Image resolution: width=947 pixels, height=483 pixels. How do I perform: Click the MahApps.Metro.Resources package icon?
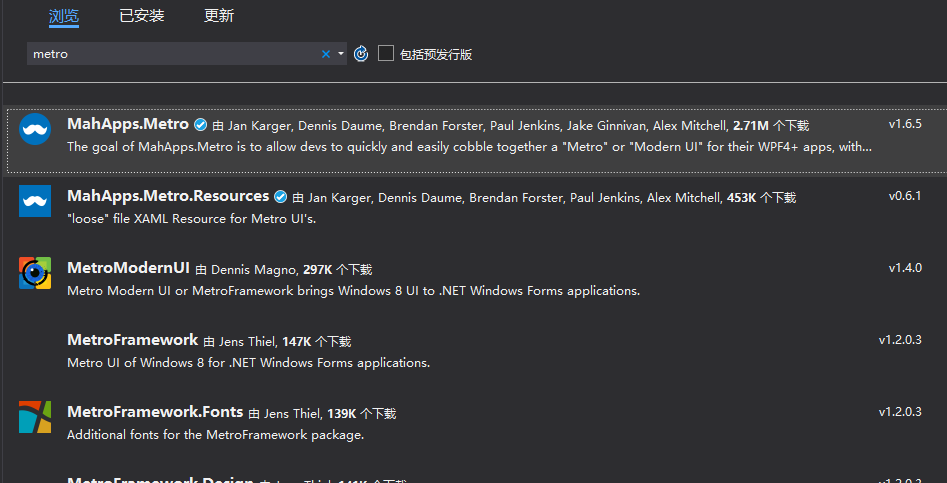pos(35,201)
